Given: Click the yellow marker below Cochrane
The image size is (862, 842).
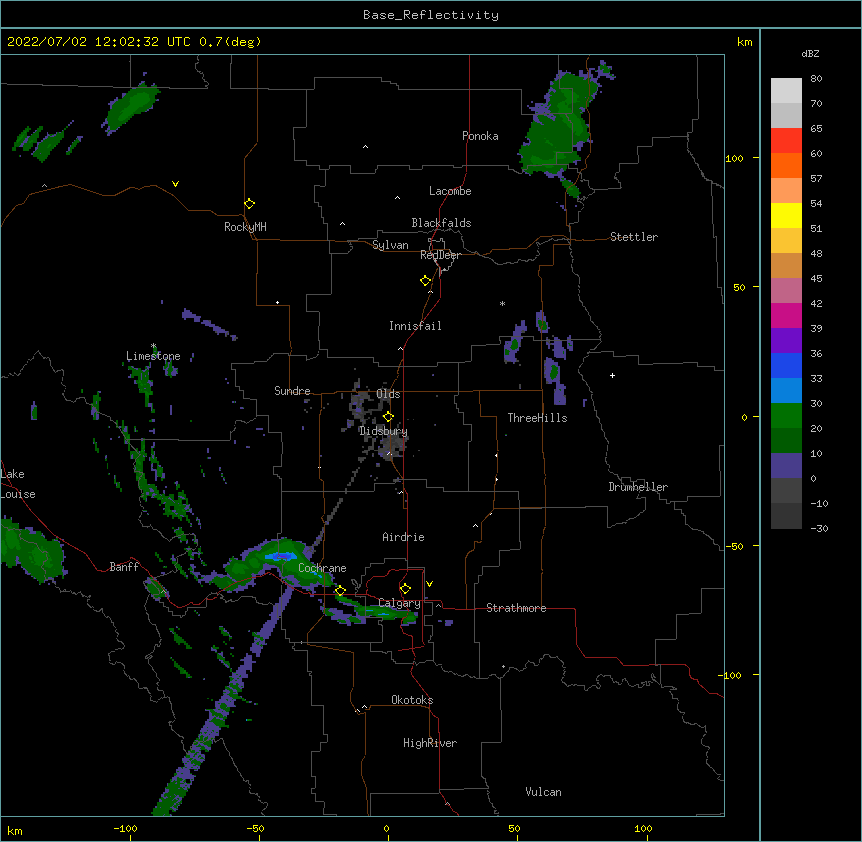Looking at the screenshot, I should pyautogui.click(x=340, y=591).
